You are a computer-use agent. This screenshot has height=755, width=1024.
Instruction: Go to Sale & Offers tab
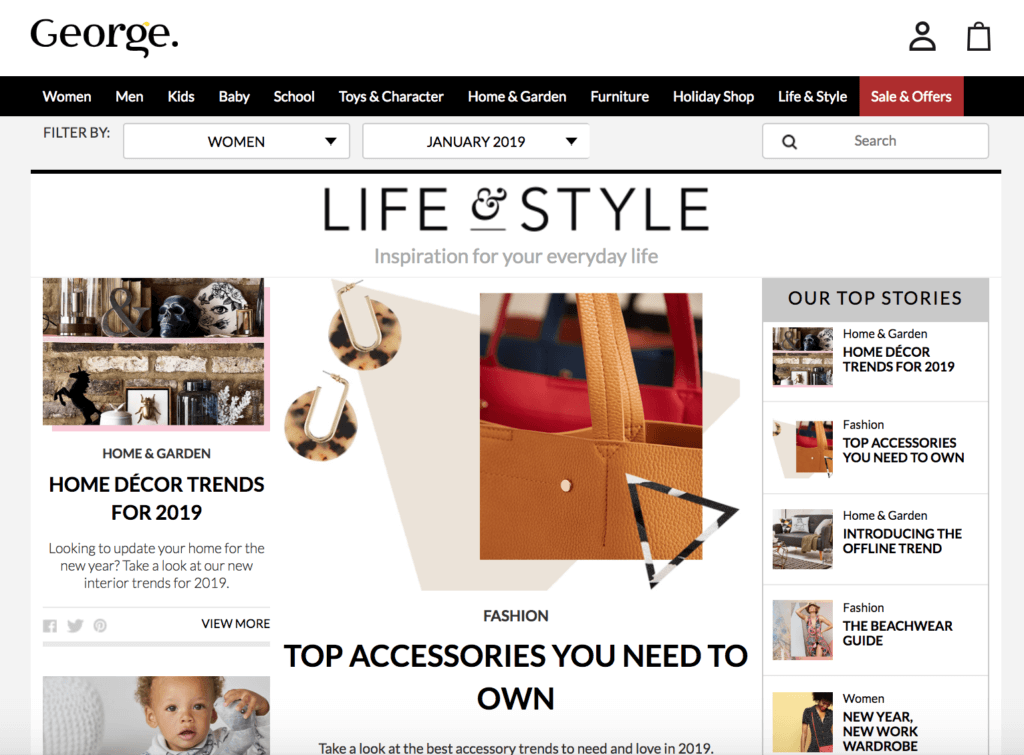click(x=911, y=97)
